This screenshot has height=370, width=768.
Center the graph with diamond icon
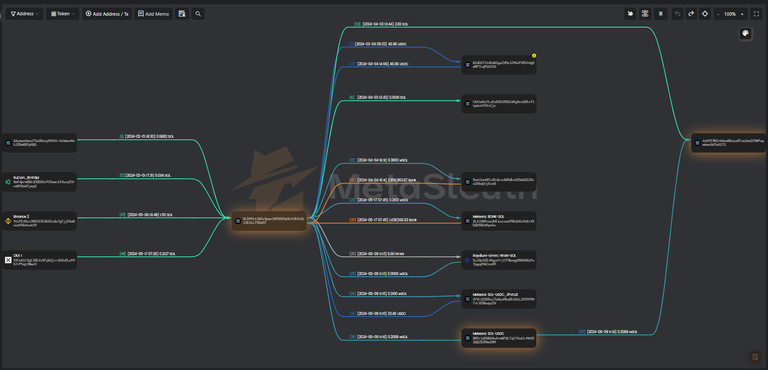705,14
